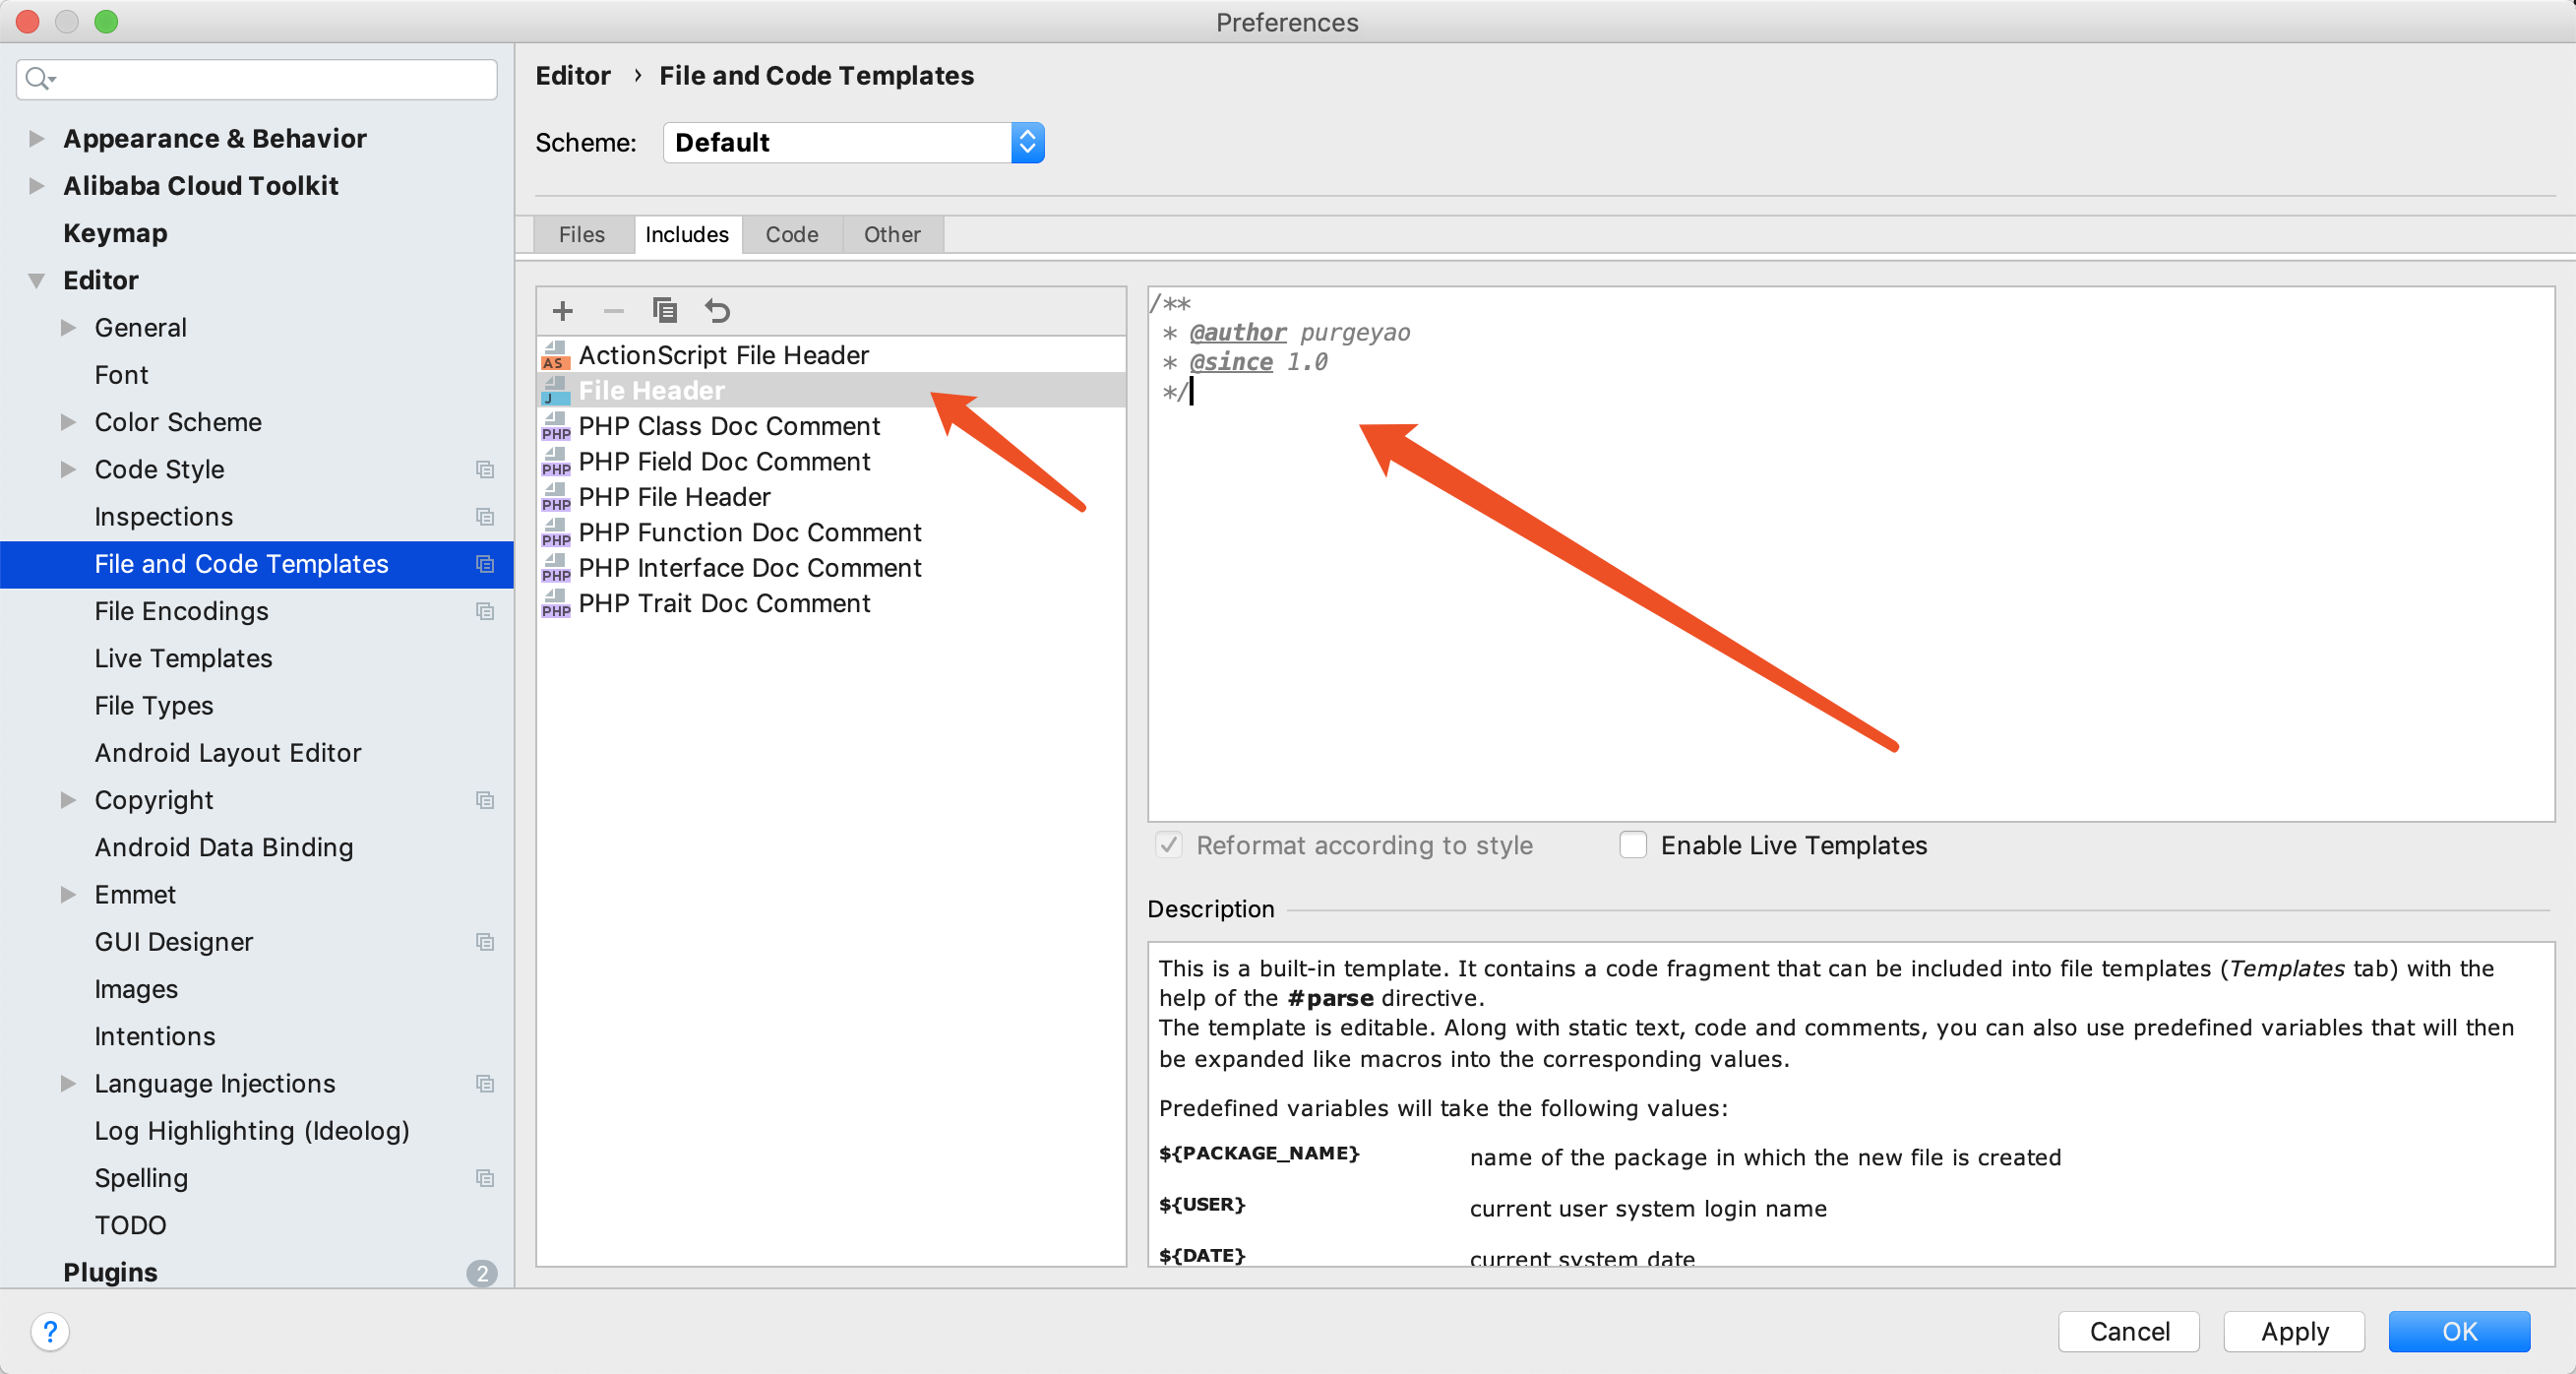
Task: Click the reset to default undo icon
Action: [x=717, y=311]
